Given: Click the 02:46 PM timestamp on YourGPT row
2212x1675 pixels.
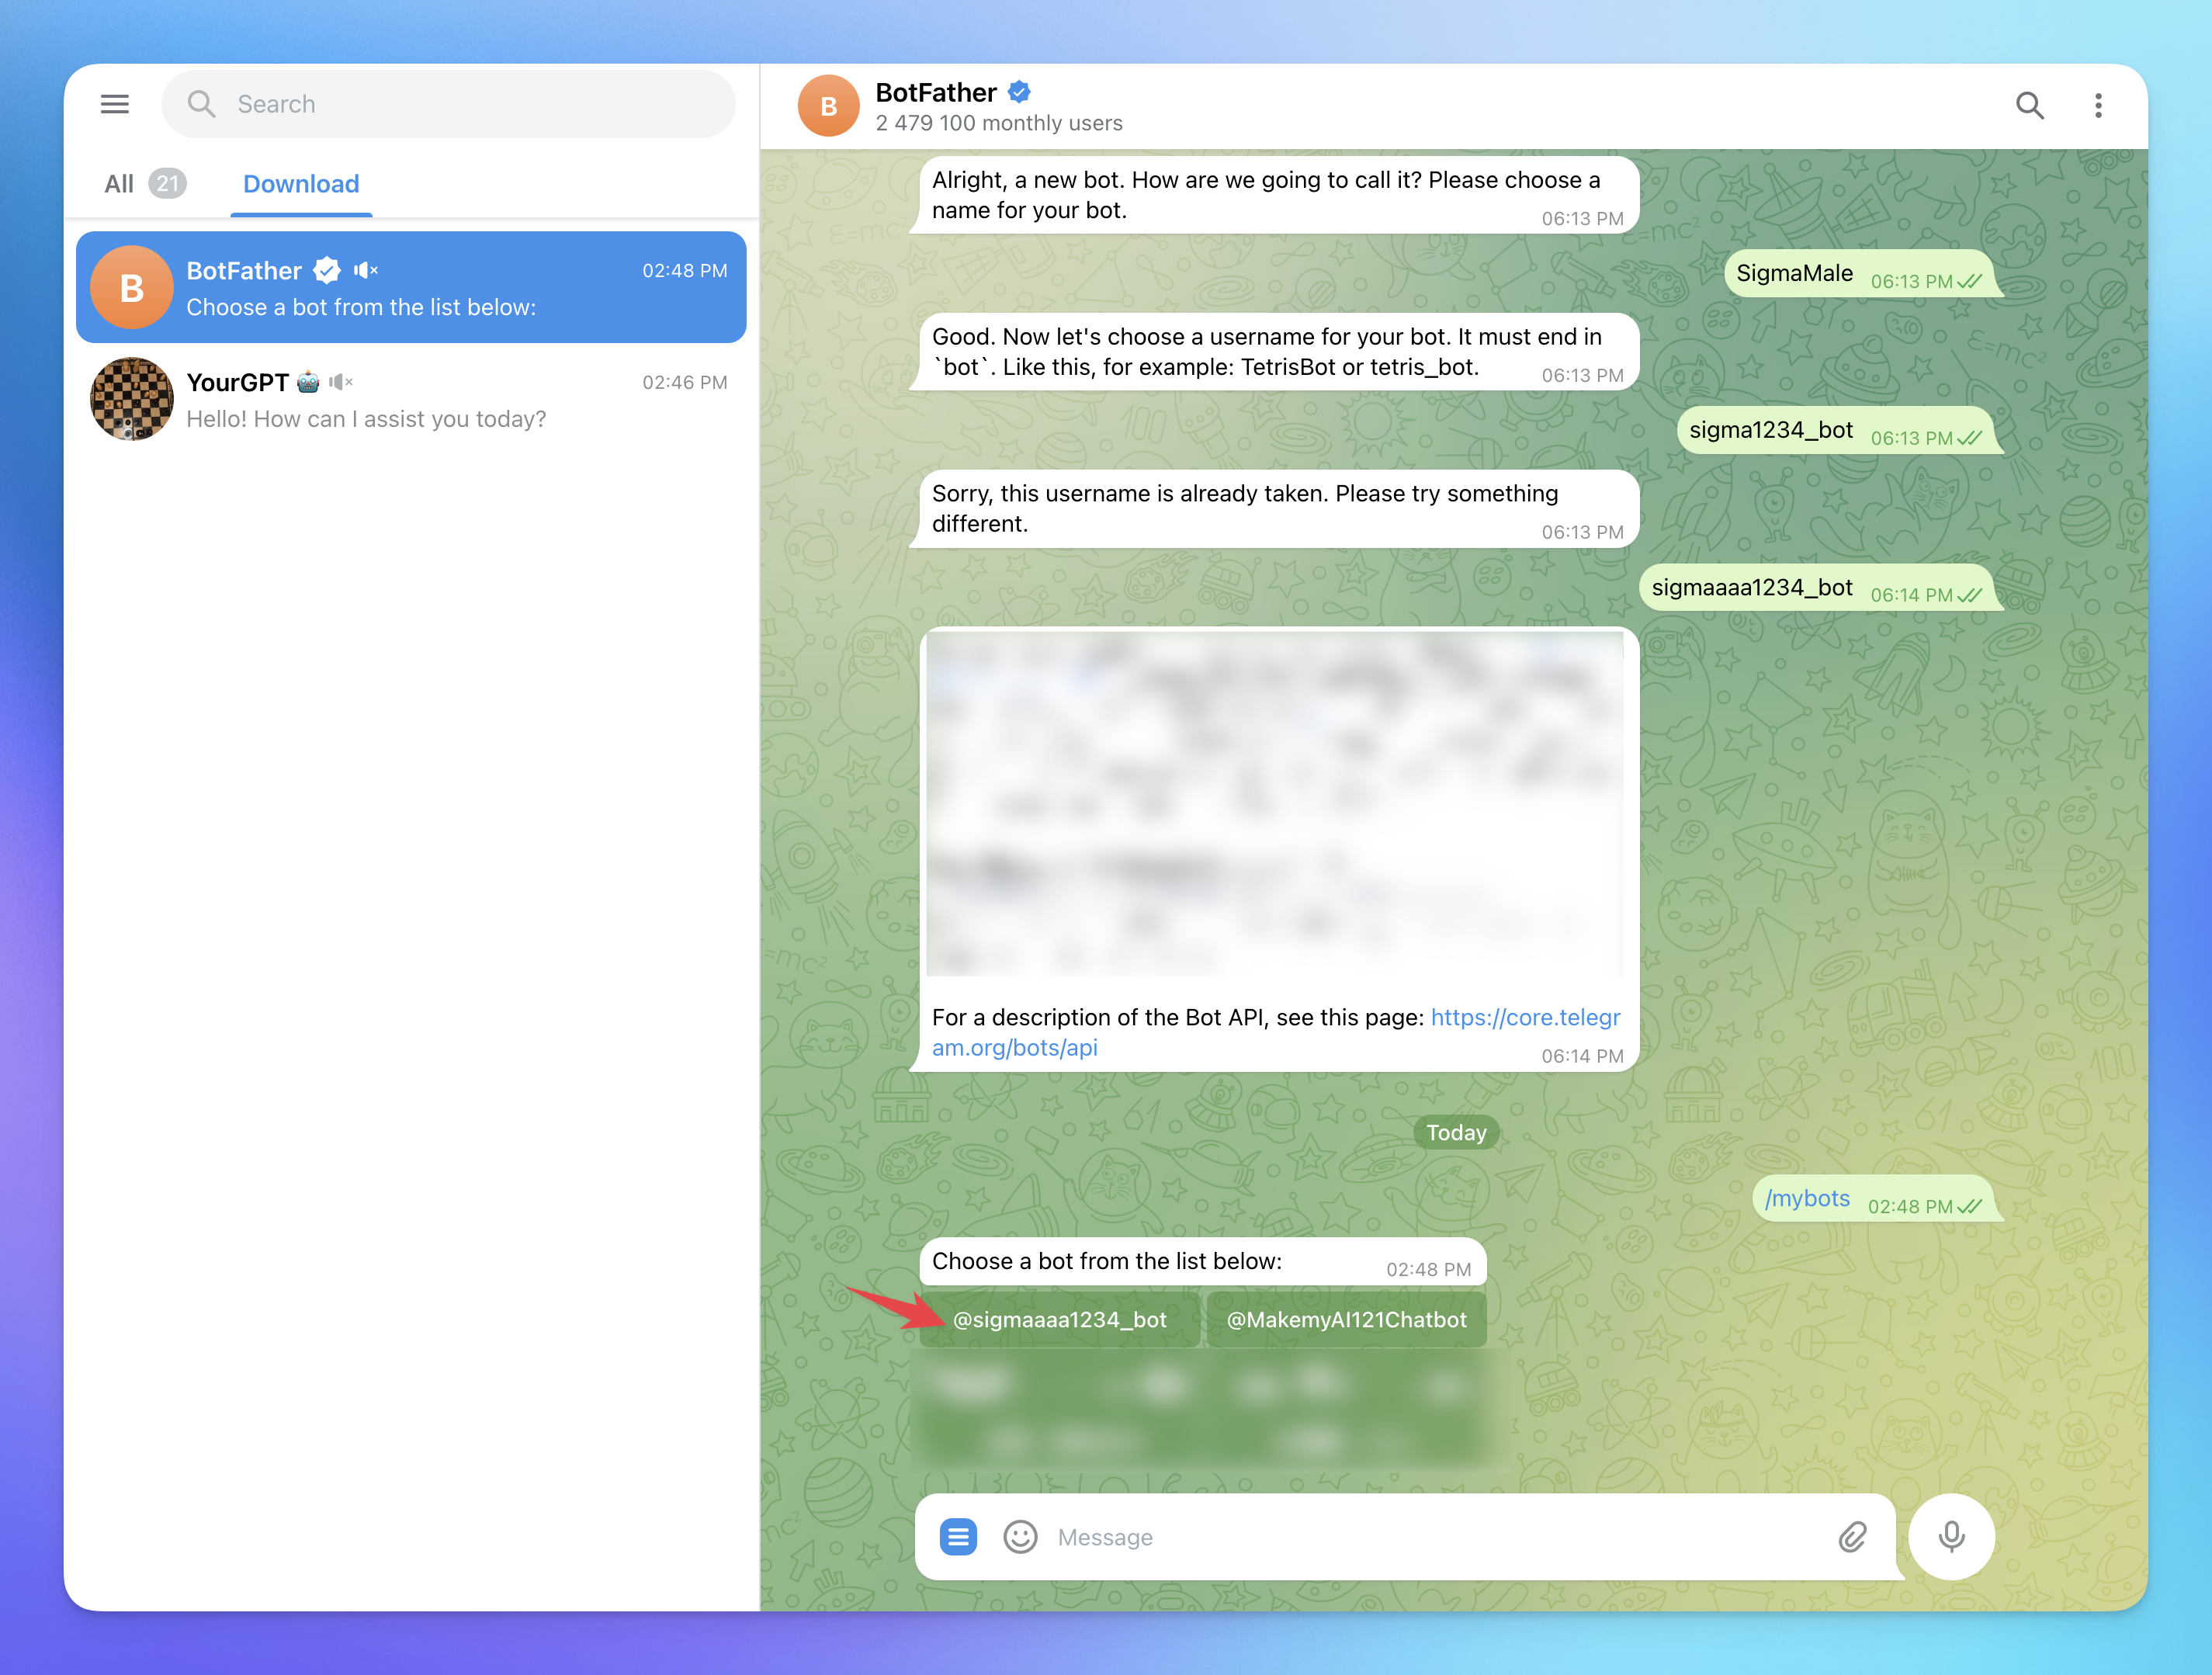Looking at the screenshot, I should (684, 382).
